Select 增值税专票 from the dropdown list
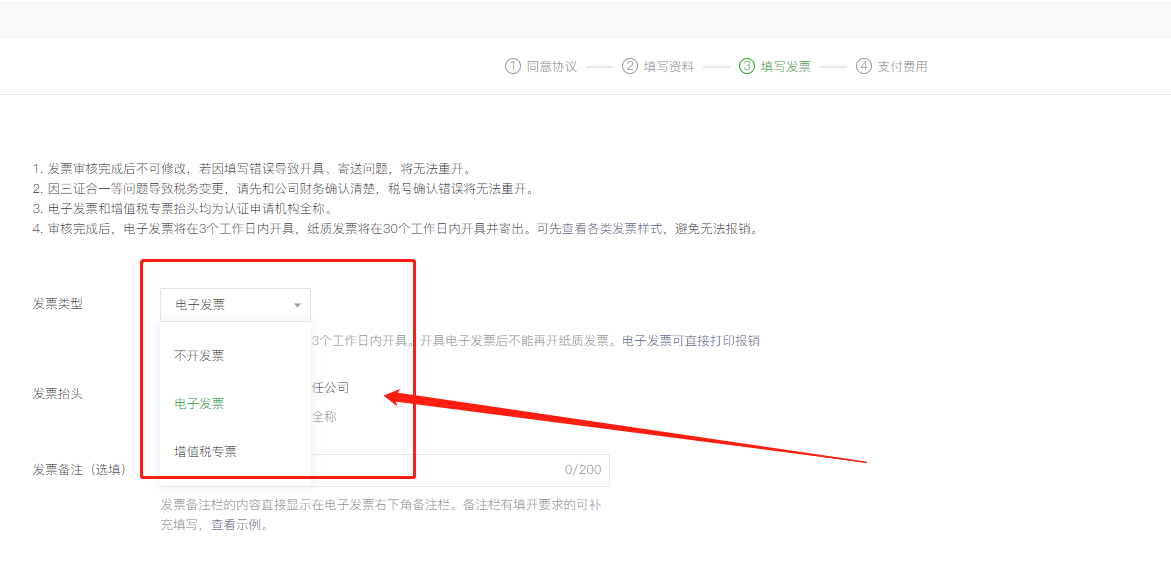This screenshot has height=569, width=1171. [x=205, y=452]
